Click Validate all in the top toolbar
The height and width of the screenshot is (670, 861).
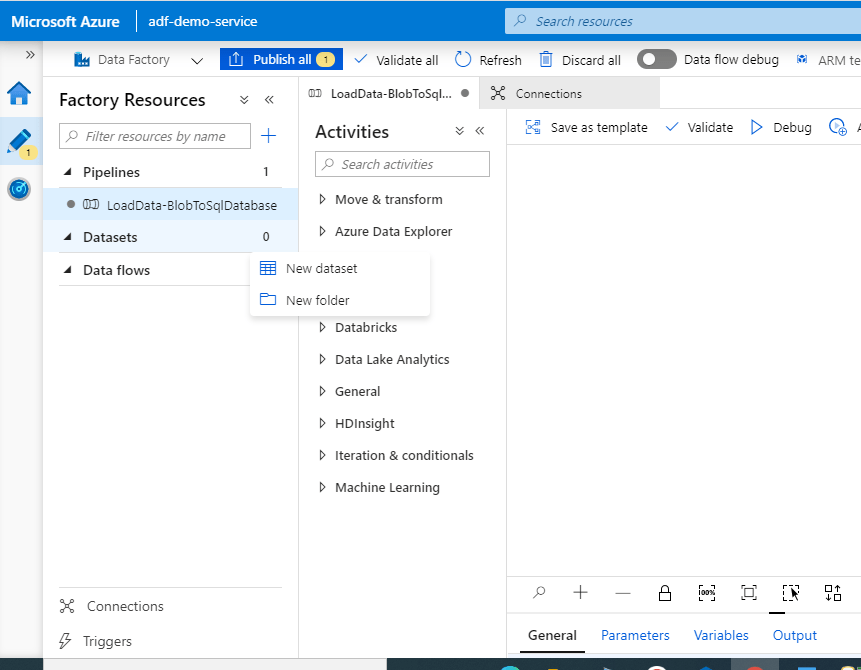pyautogui.click(x=396, y=60)
